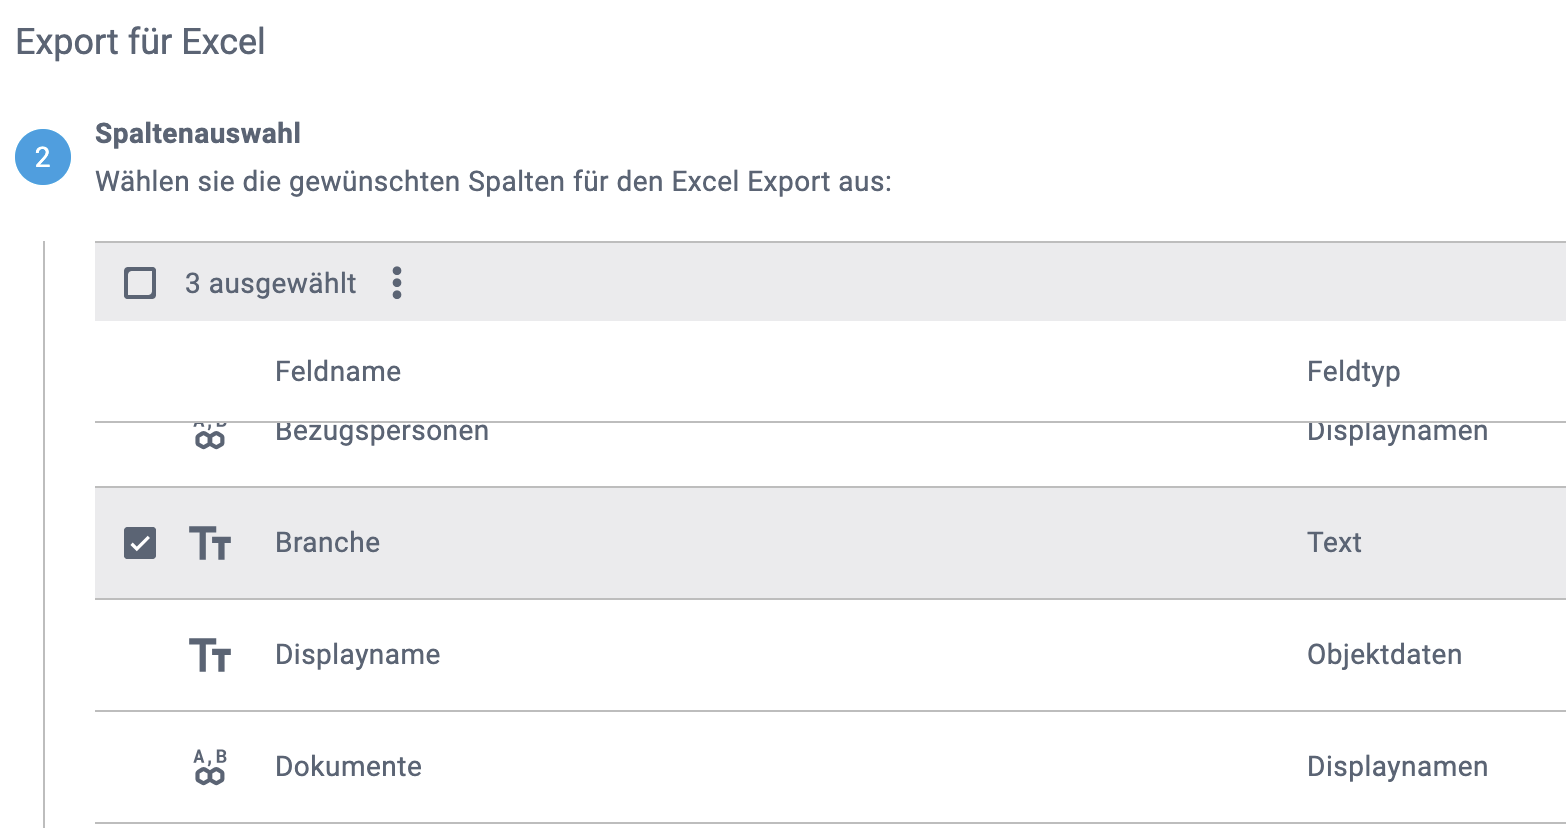Click the Bezugspersonen field name
The image size is (1566, 828).
[x=381, y=433]
